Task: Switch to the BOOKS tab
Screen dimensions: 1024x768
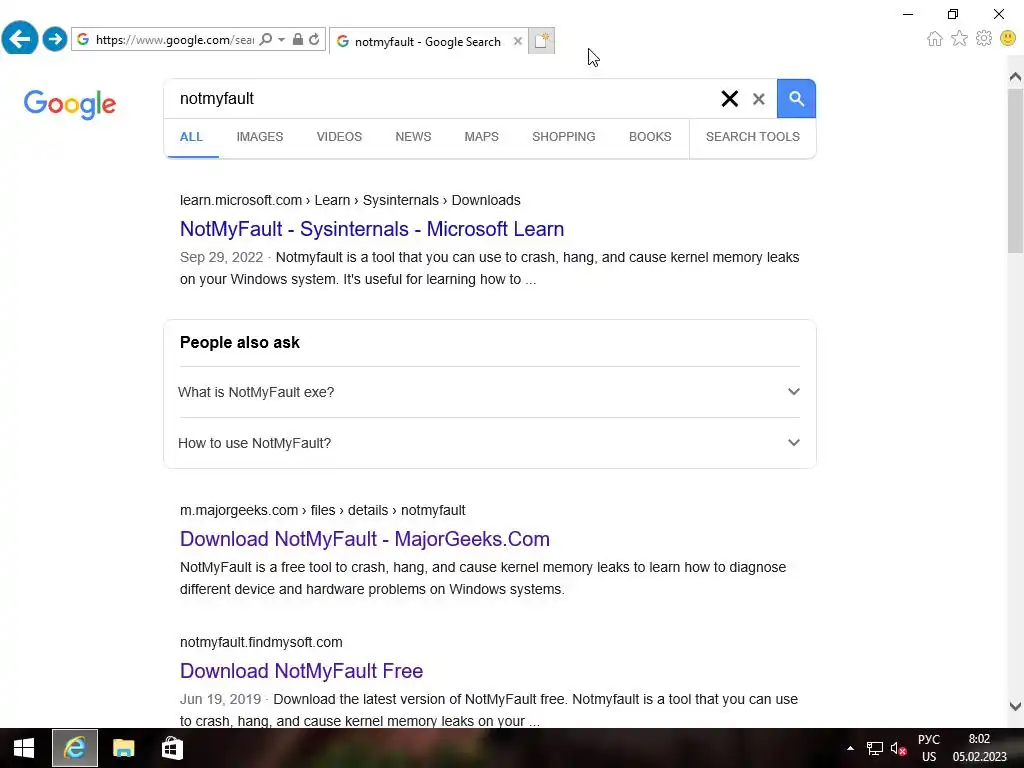Action: coord(650,136)
